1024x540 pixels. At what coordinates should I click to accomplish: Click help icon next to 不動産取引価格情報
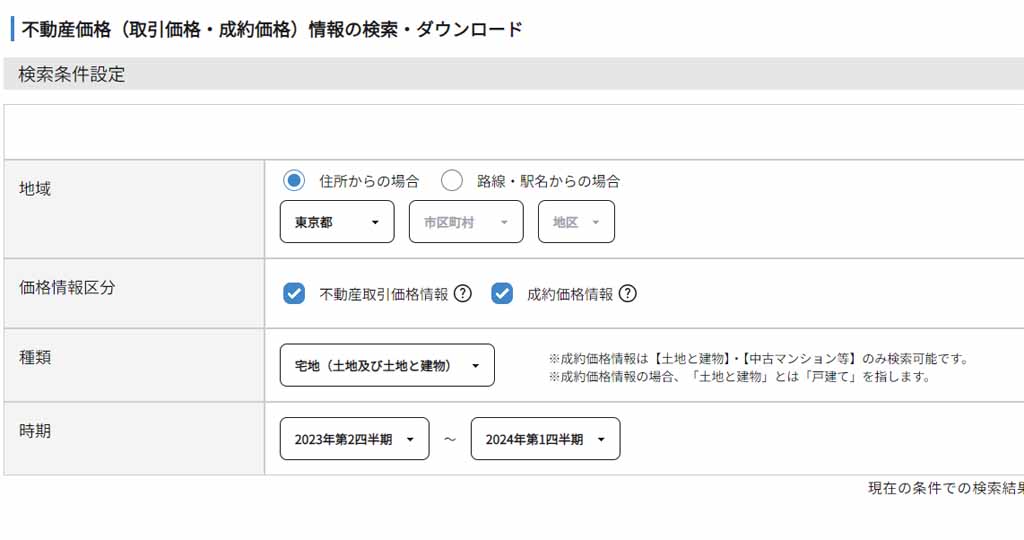pyautogui.click(x=462, y=294)
